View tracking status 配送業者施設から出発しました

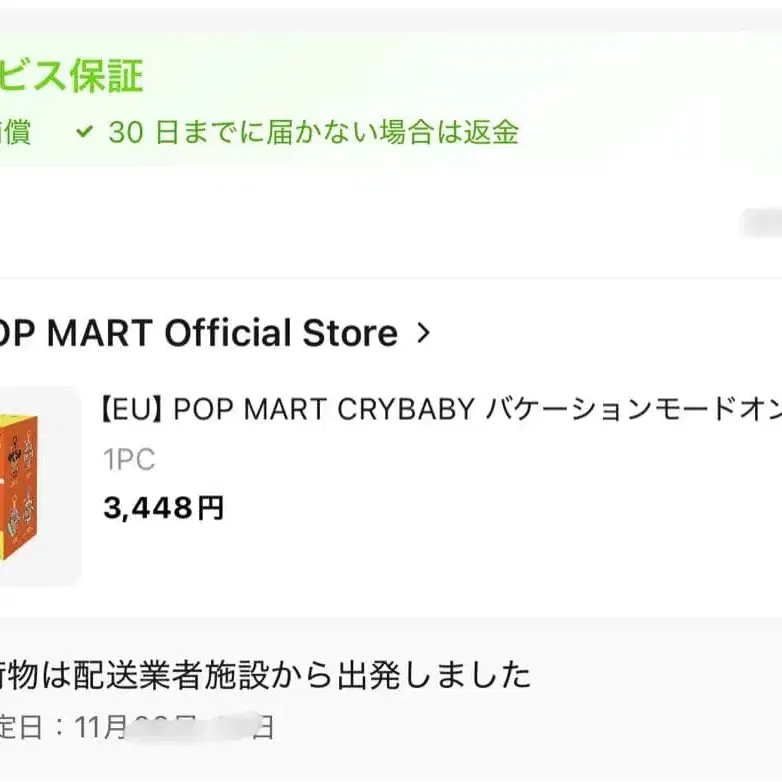click(x=265, y=676)
